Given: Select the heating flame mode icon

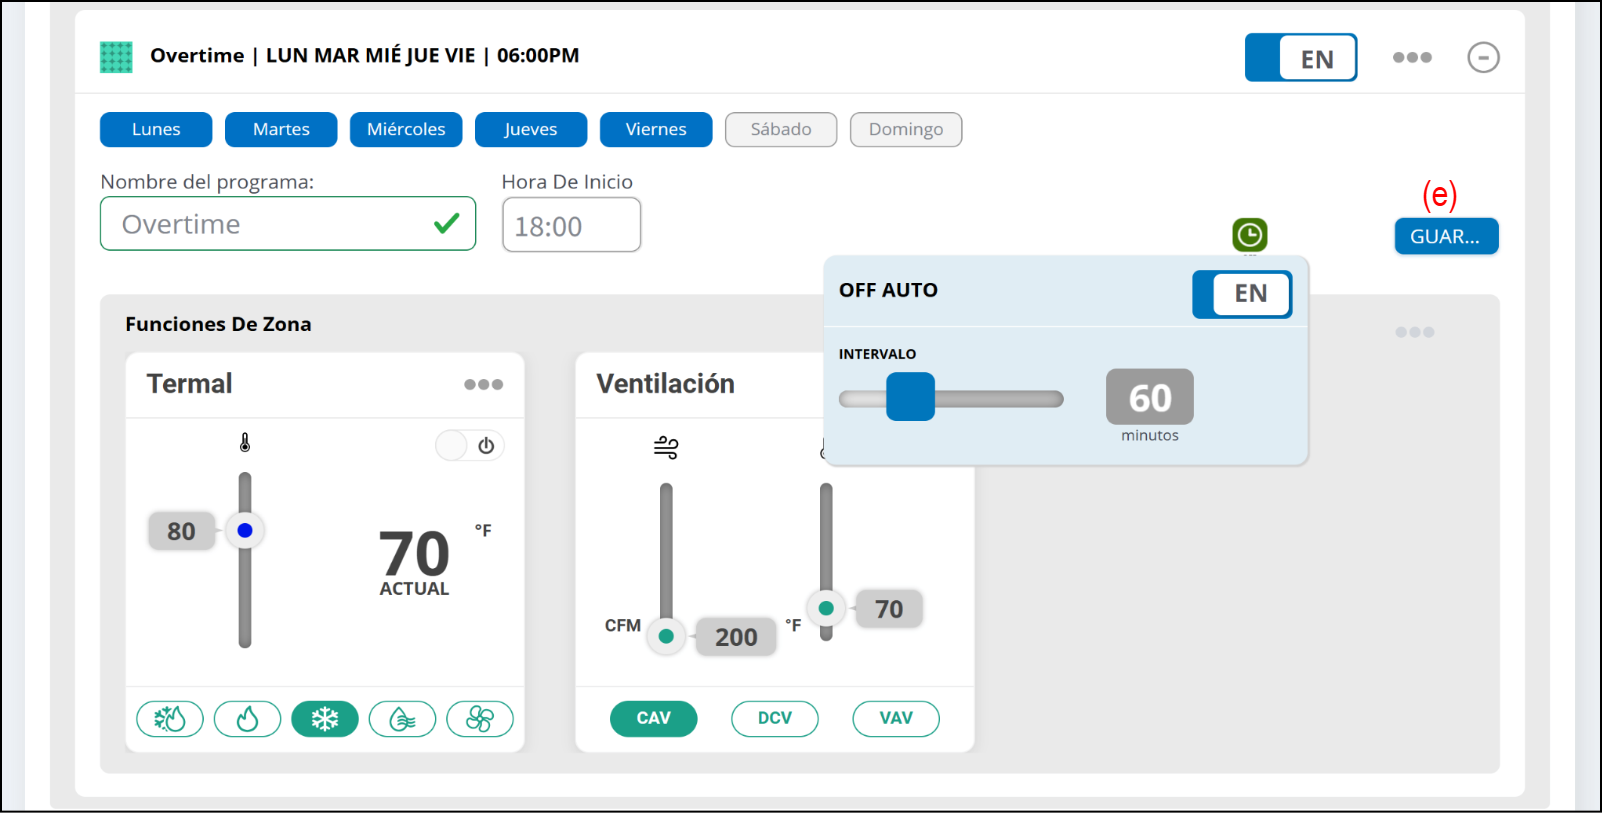Looking at the screenshot, I should click(x=247, y=719).
